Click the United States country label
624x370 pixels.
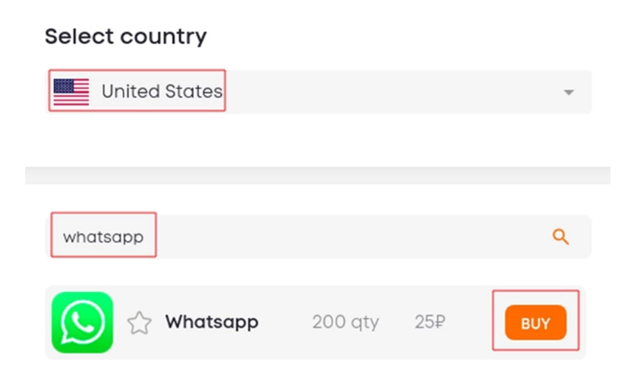(162, 92)
